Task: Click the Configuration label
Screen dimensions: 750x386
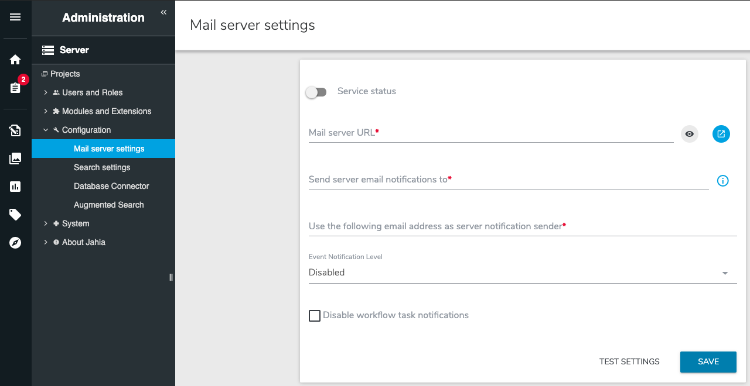Action: pyautogui.click(x=87, y=130)
